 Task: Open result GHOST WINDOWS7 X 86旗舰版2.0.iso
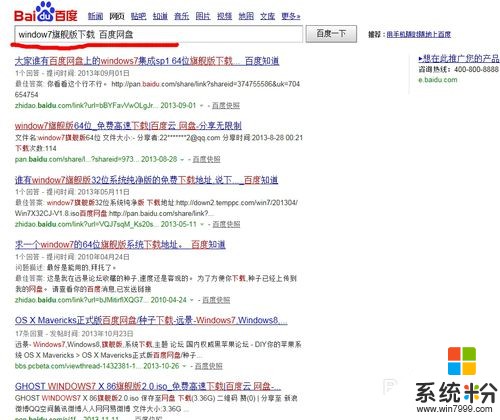tap(148, 386)
